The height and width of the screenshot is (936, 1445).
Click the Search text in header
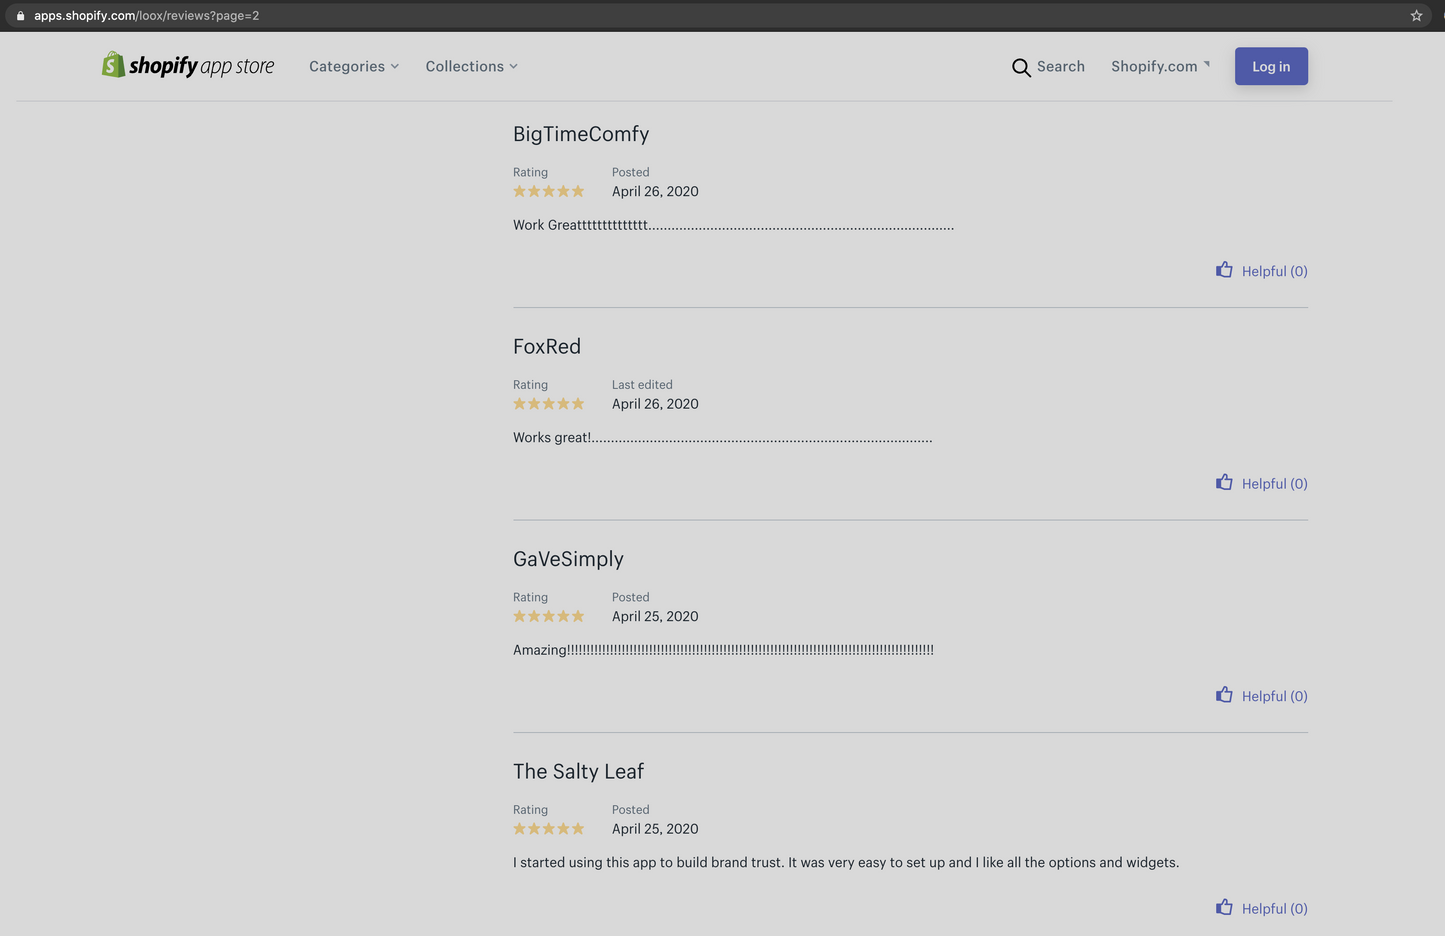[1060, 66]
